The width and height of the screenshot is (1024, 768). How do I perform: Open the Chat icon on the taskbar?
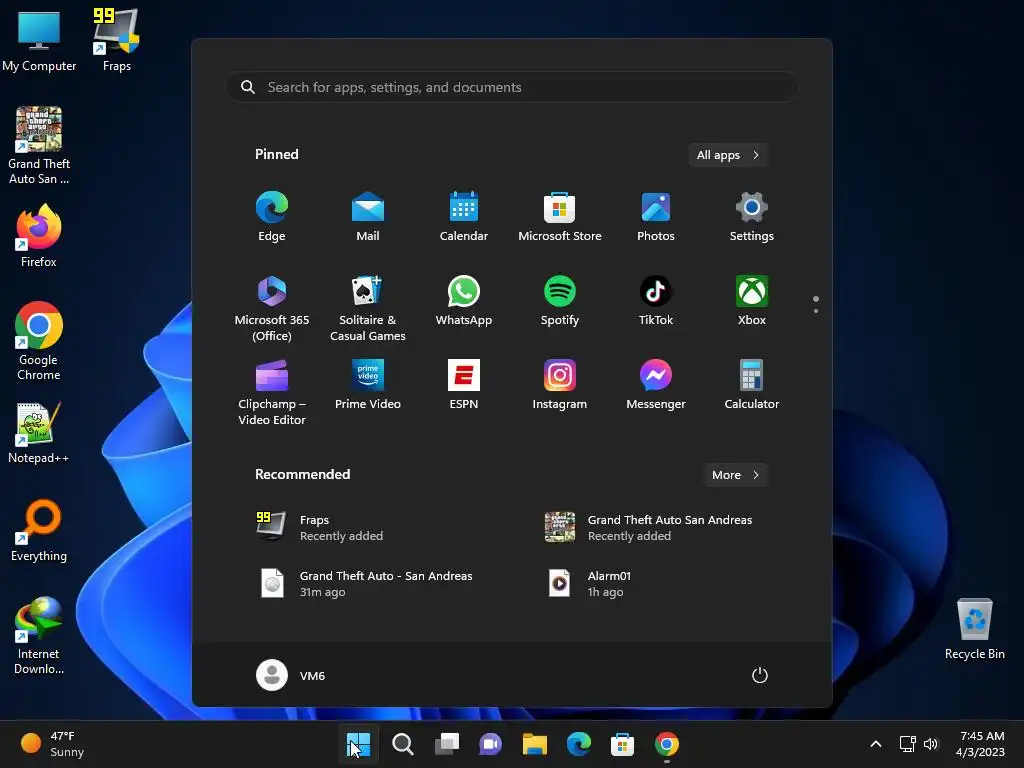[490, 744]
